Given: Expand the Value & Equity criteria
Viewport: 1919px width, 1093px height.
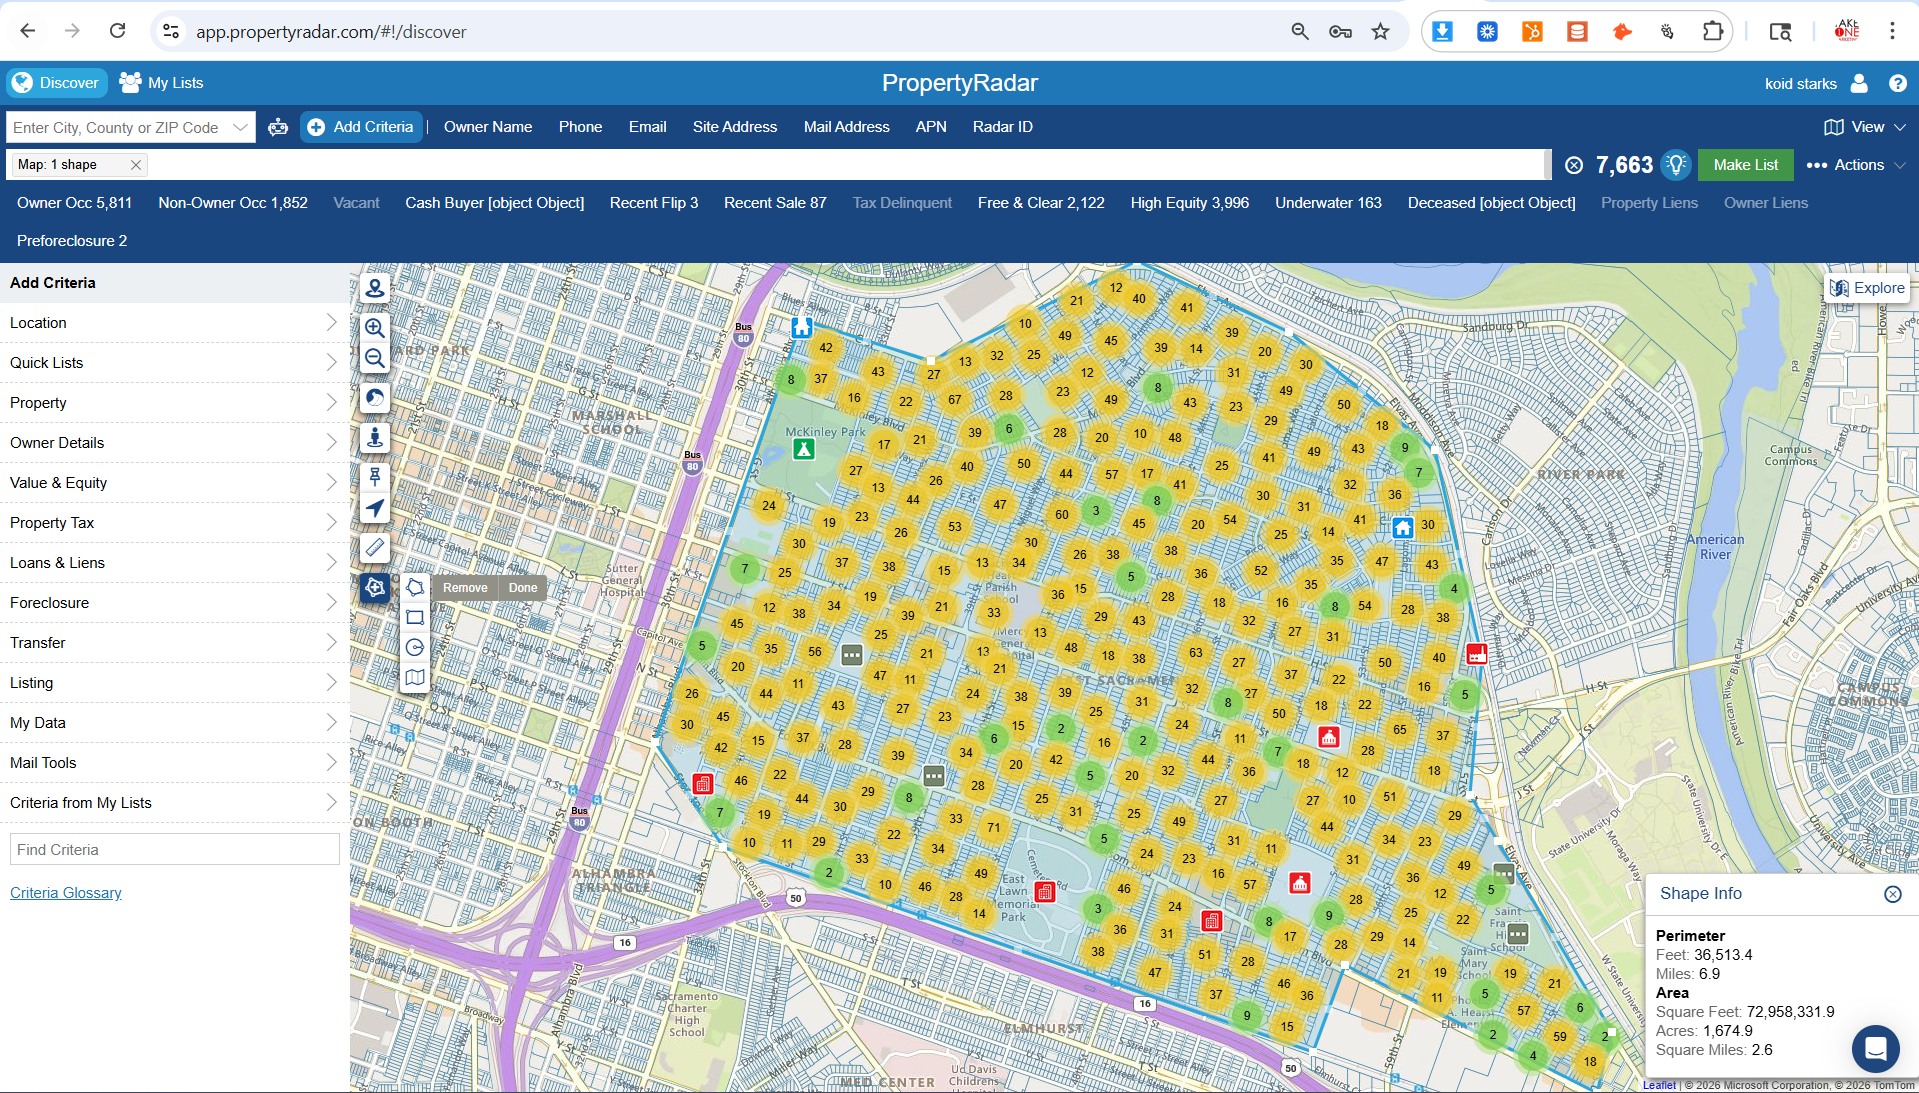Looking at the screenshot, I should tap(174, 483).
